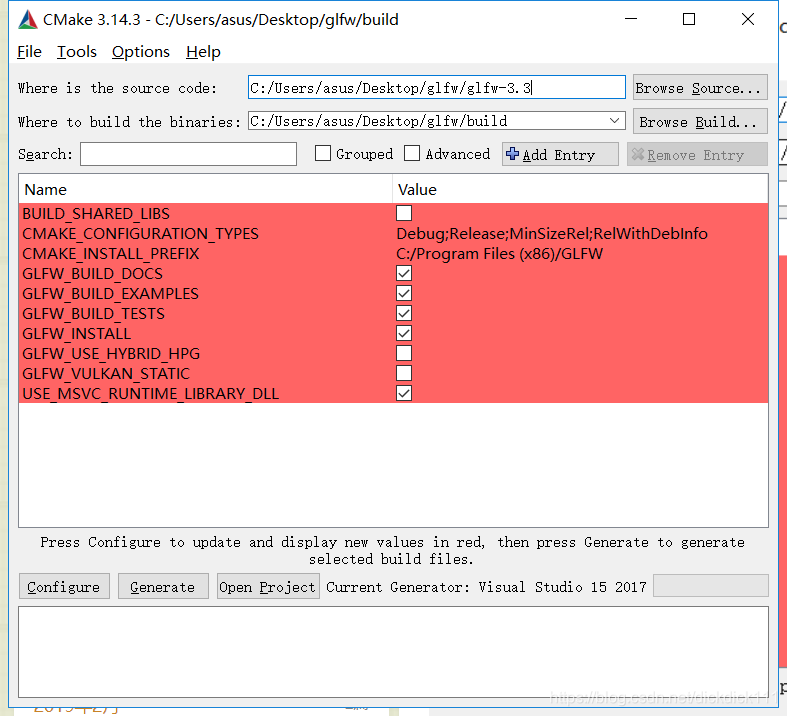This screenshot has width=787, height=716.
Task: Select the CMAKE_INSTALL_PREFIX row name
Action: click(x=111, y=254)
